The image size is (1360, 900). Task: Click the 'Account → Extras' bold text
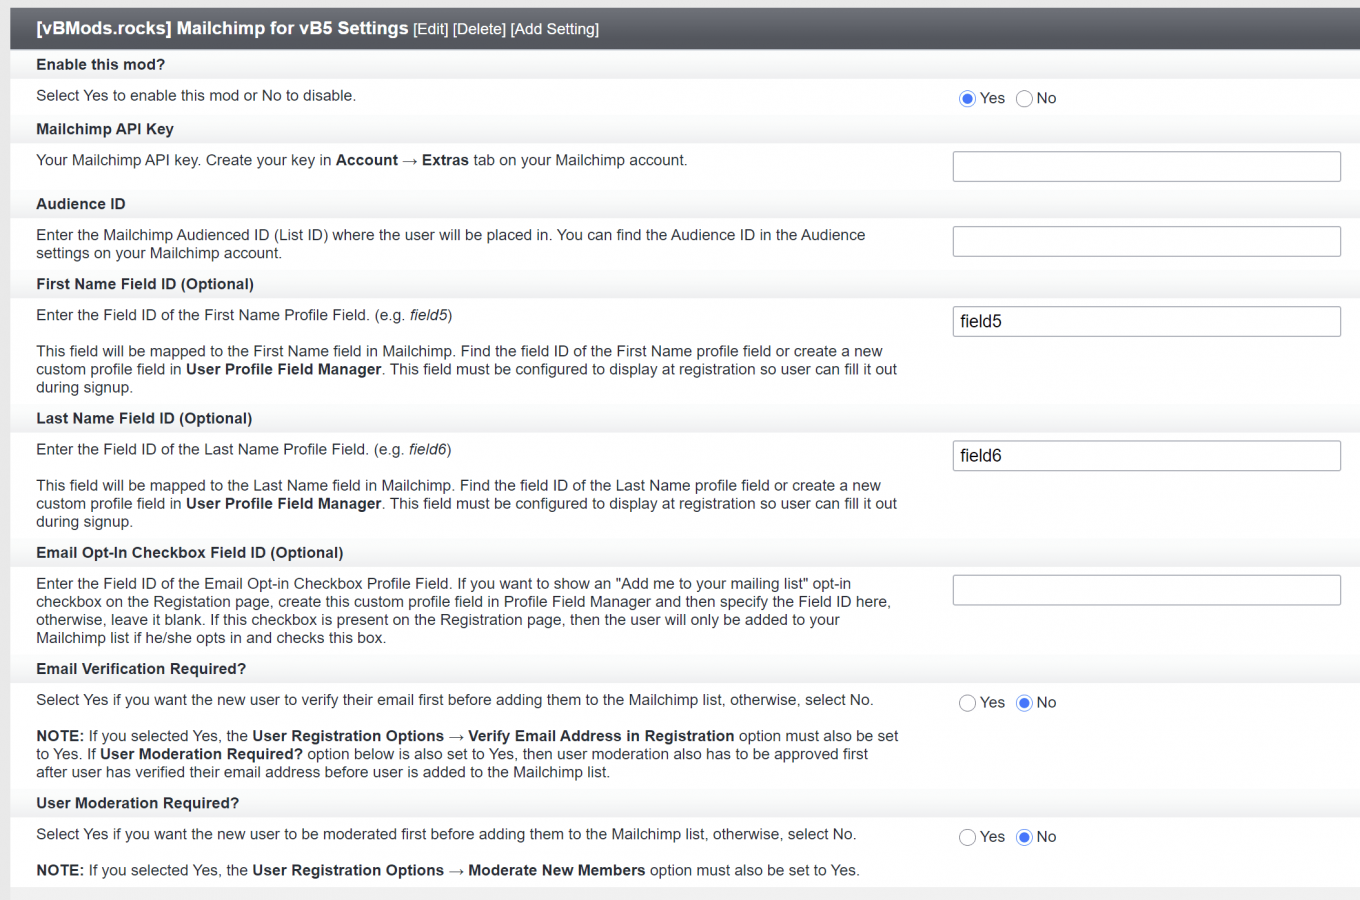402,160
